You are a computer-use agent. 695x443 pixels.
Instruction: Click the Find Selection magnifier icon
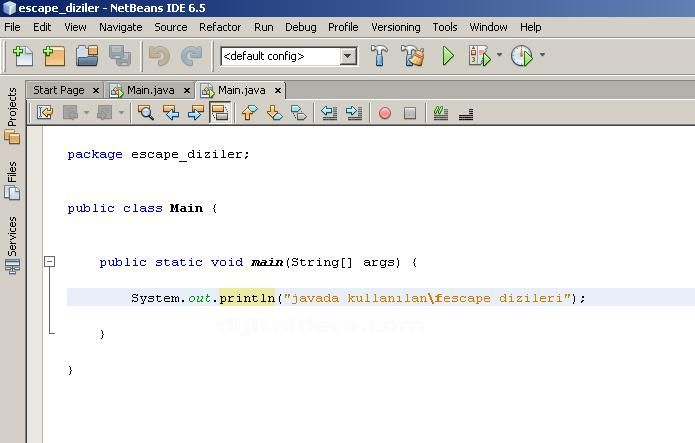[x=146, y=113]
